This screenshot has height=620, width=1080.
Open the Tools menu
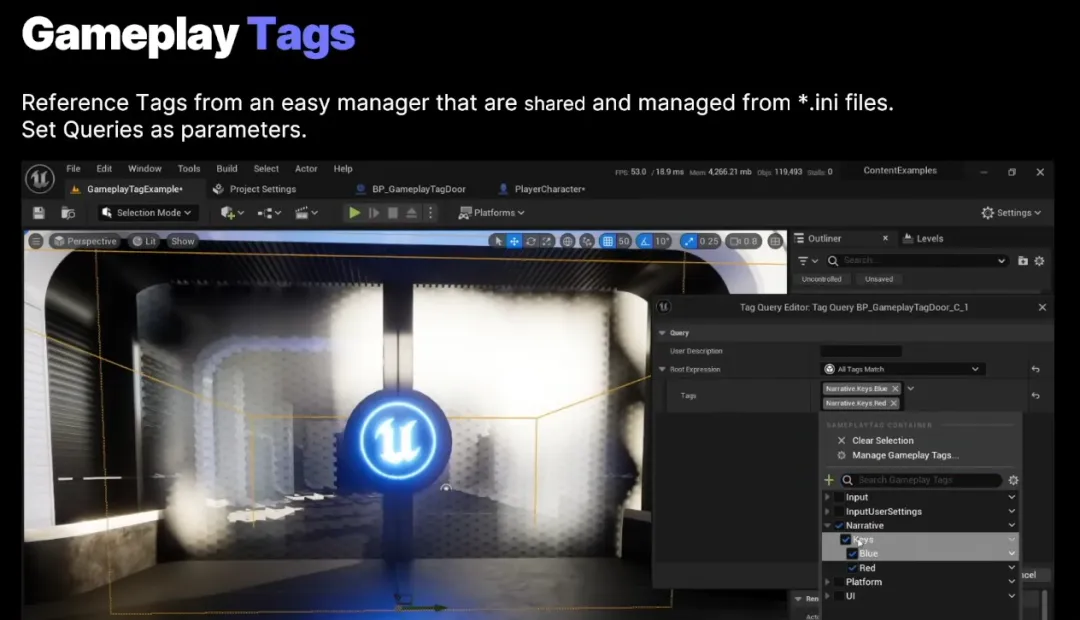click(189, 169)
